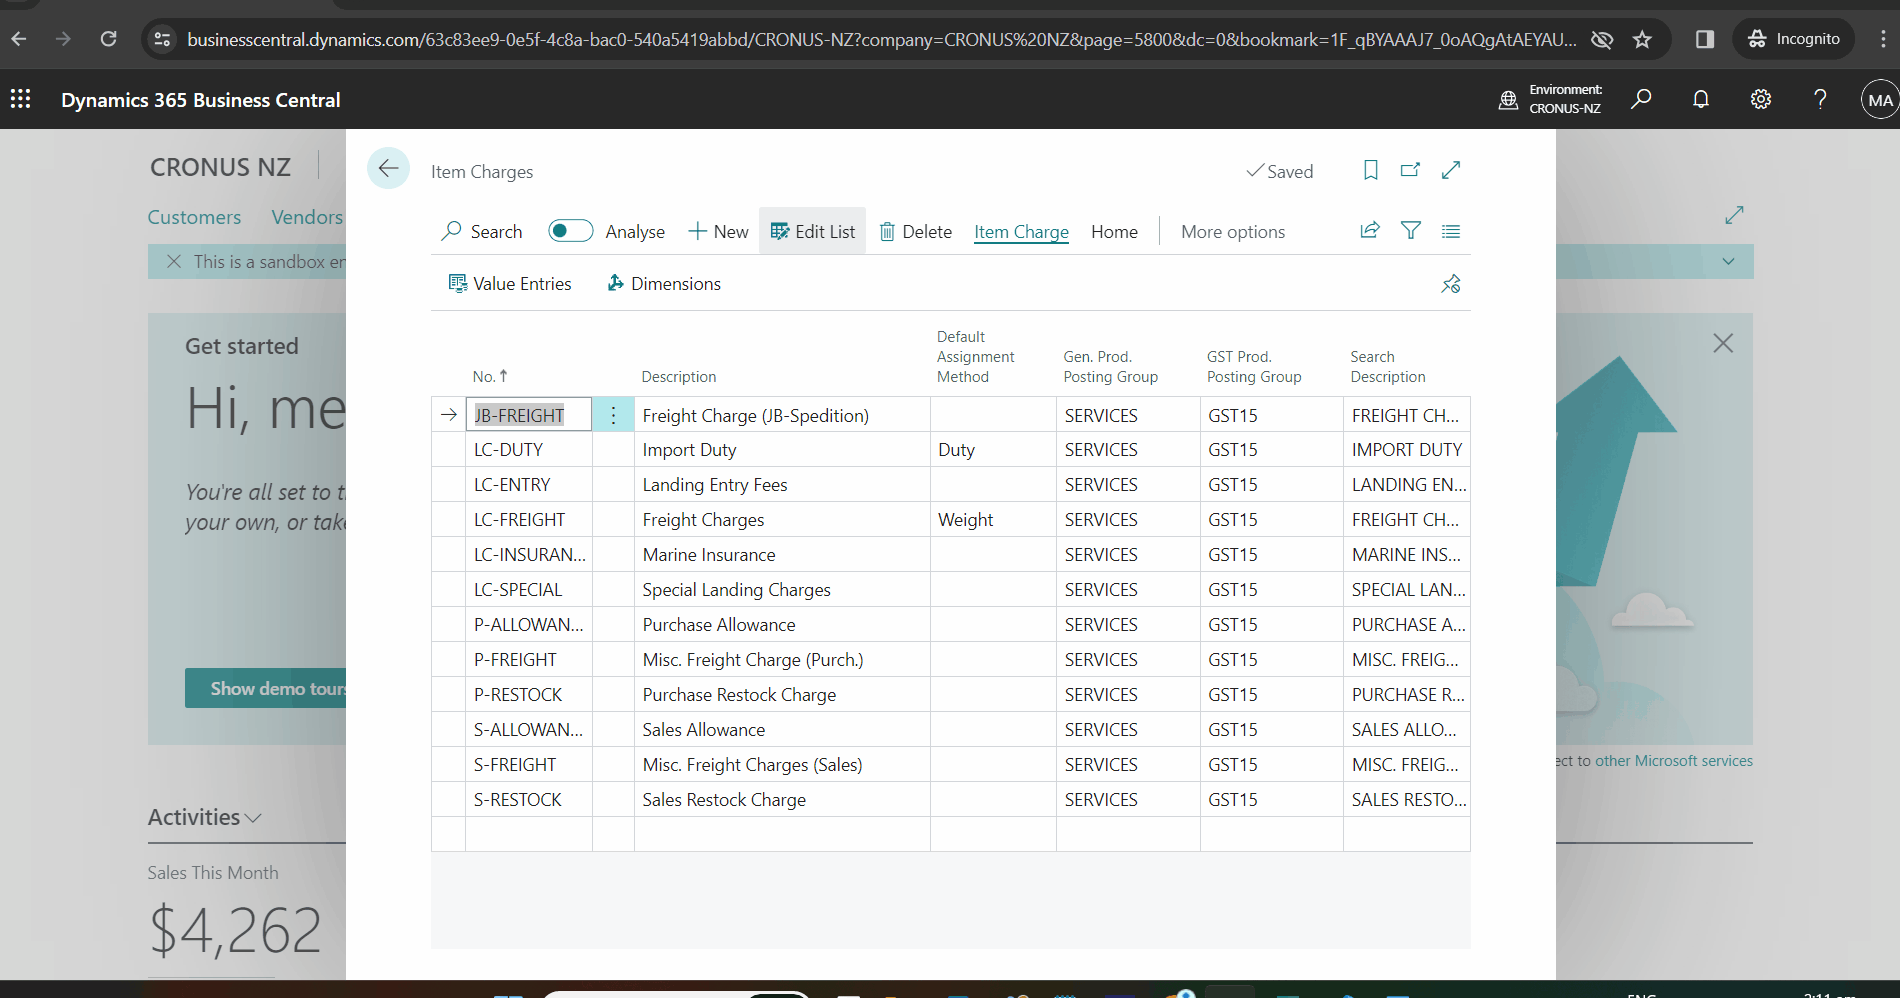Expand the sandbox notification chevron
1900x998 pixels.
click(x=1728, y=261)
